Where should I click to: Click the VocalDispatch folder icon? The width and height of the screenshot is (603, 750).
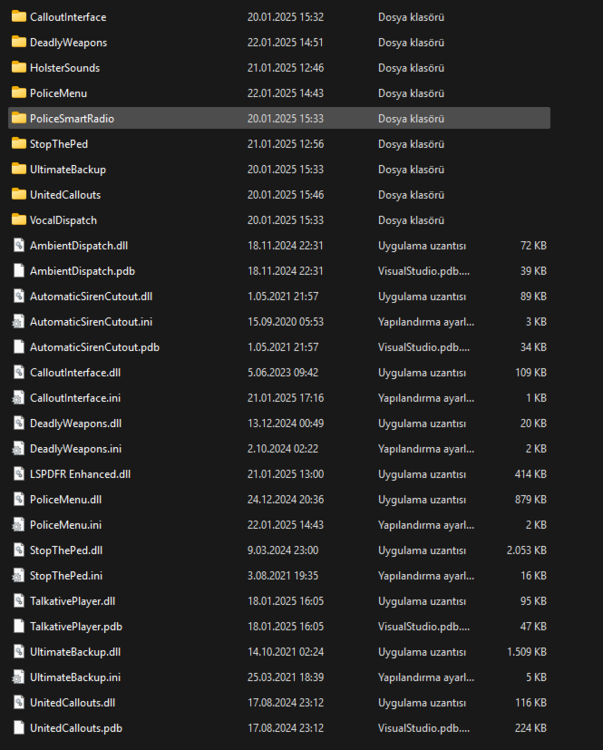pyautogui.click(x=19, y=220)
